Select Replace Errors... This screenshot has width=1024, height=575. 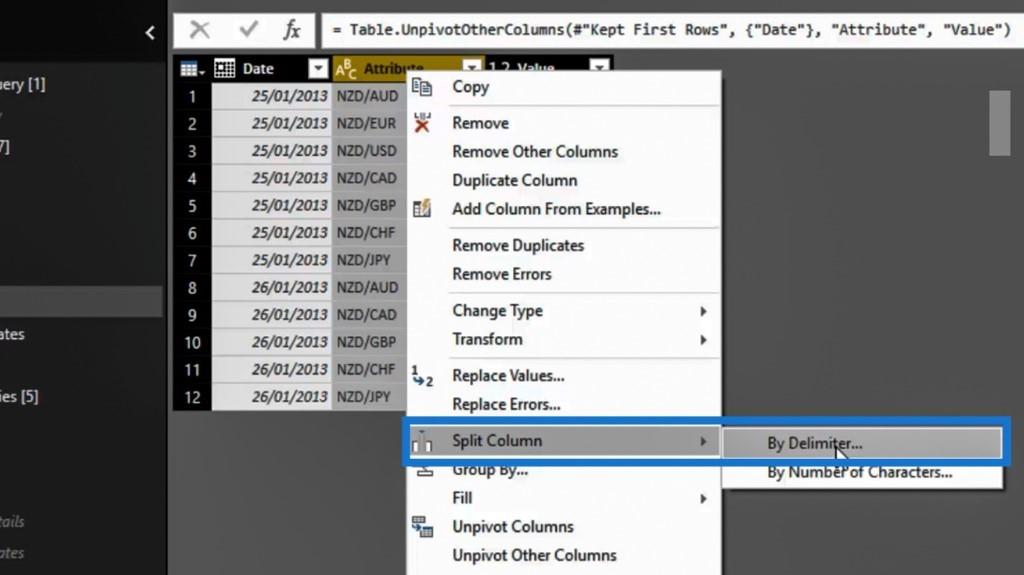[506, 405]
